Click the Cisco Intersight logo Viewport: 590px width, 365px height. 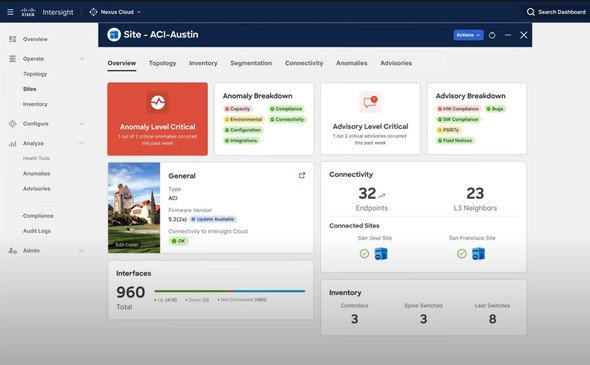47,12
